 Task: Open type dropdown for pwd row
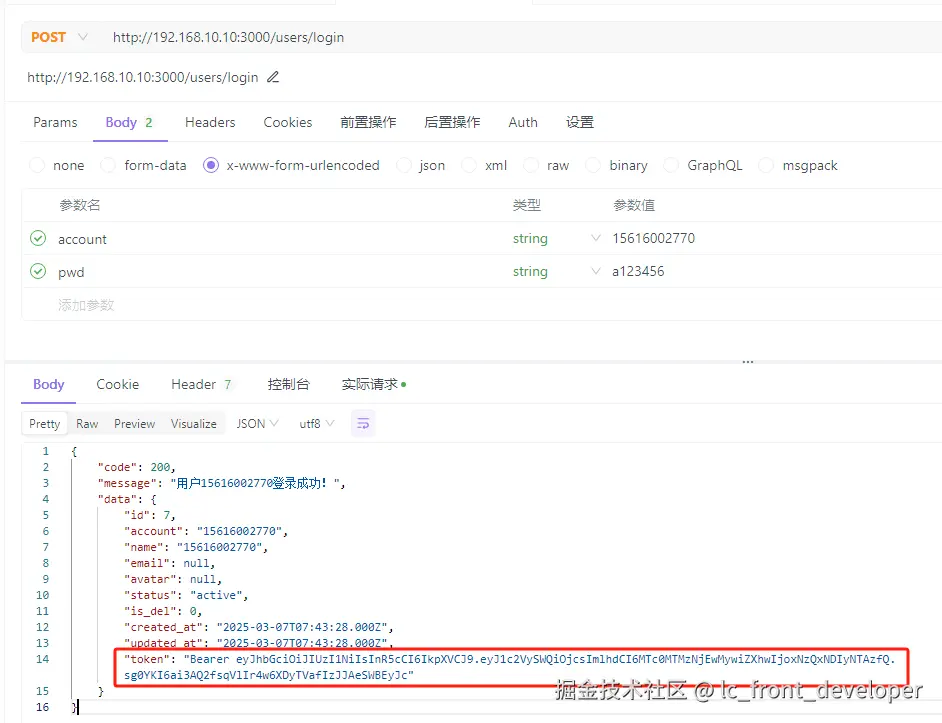coord(595,271)
